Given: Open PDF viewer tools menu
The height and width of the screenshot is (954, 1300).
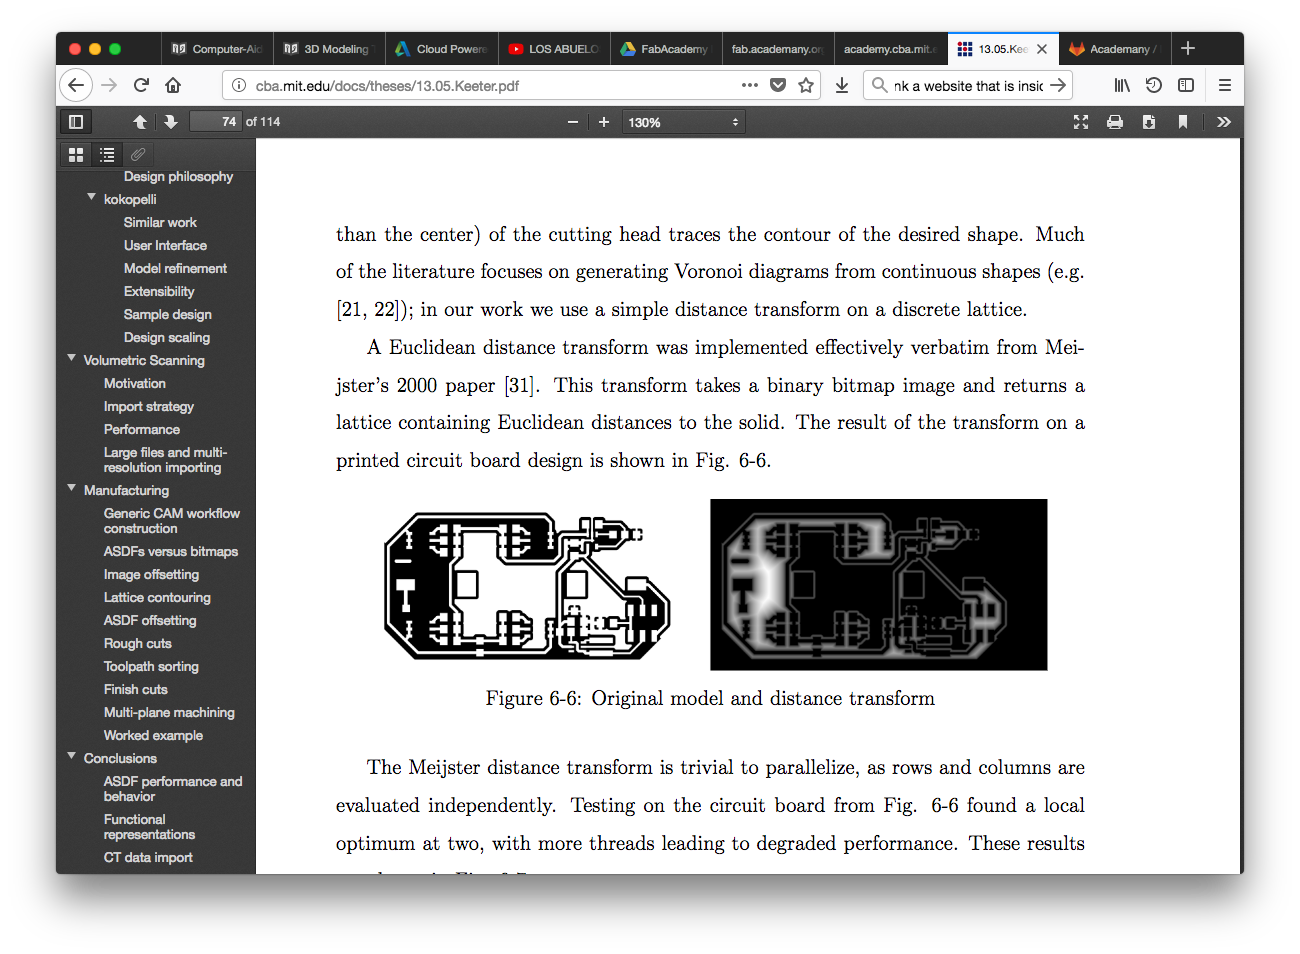Looking at the screenshot, I should tap(1224, 122).
